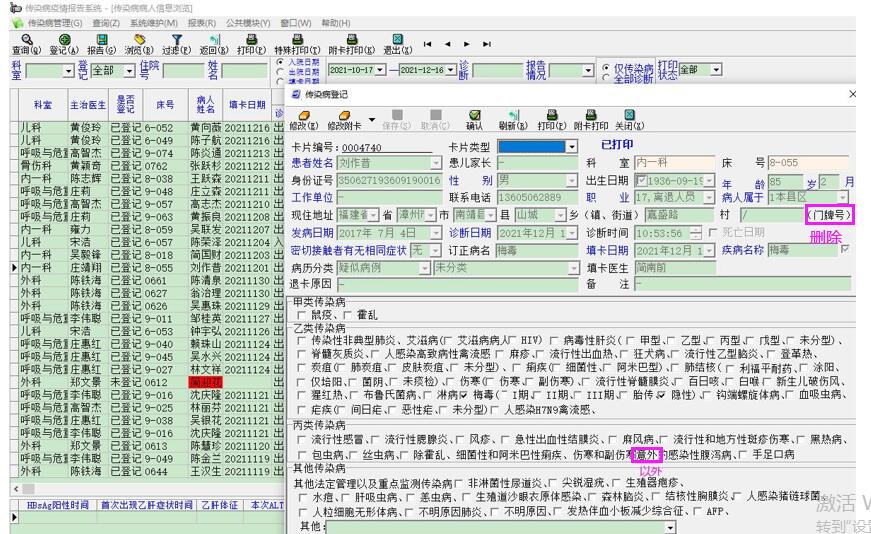Sort by 填卡日期 column header
Viewport: 871px width, 534px height.
click(247, 104)
